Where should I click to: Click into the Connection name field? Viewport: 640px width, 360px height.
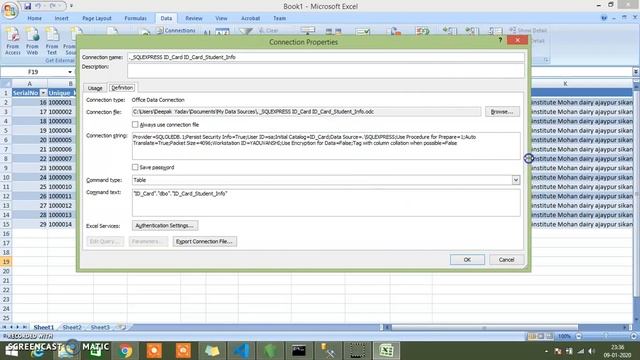coord(326,57)
